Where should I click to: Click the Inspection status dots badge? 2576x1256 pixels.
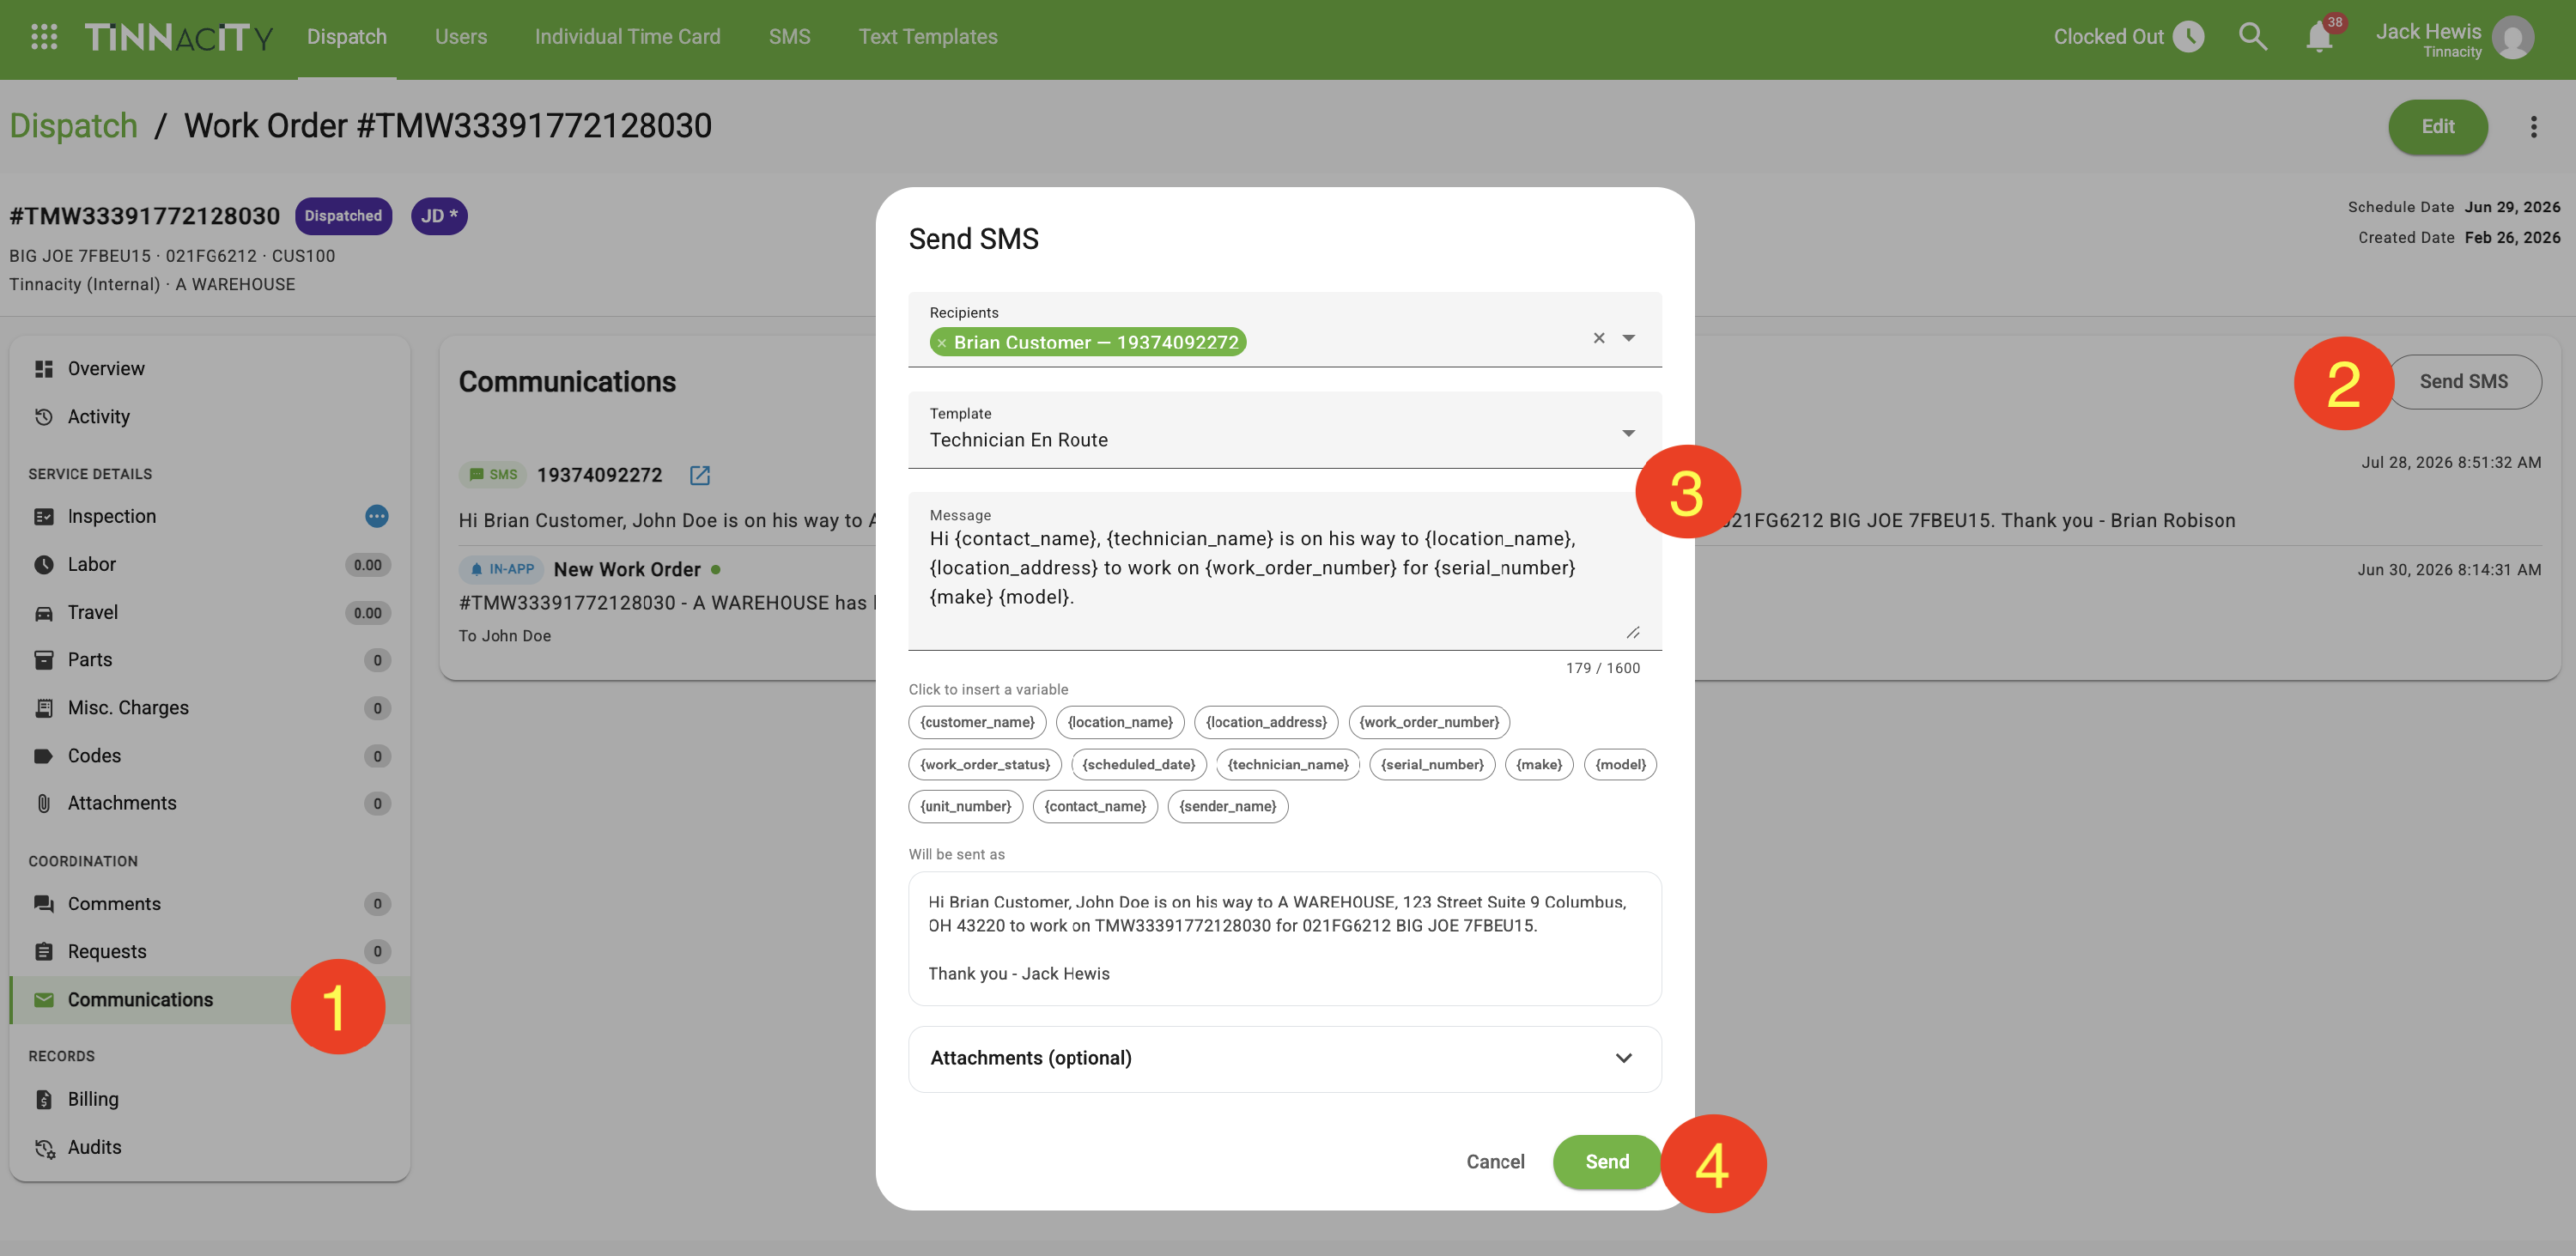(376, 516)
